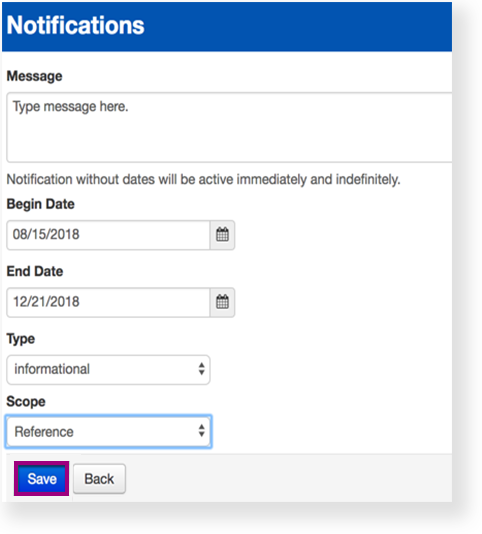
Task: Click the Message field label
Action: pos(34,76)
